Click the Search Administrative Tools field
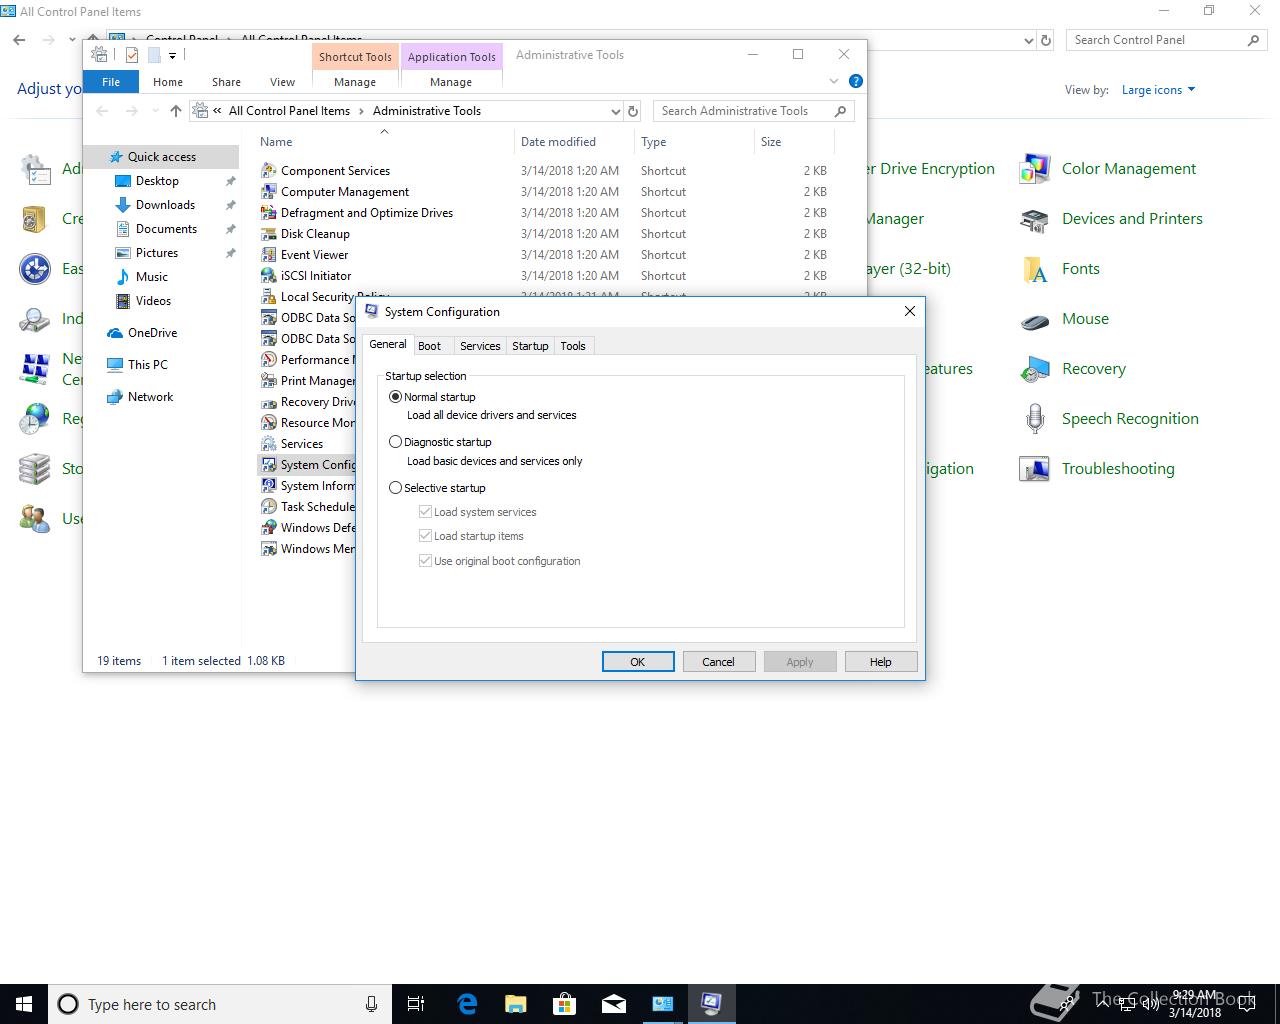The width and height of the screenshot is (1280, 1024). [x=754, y=111]
